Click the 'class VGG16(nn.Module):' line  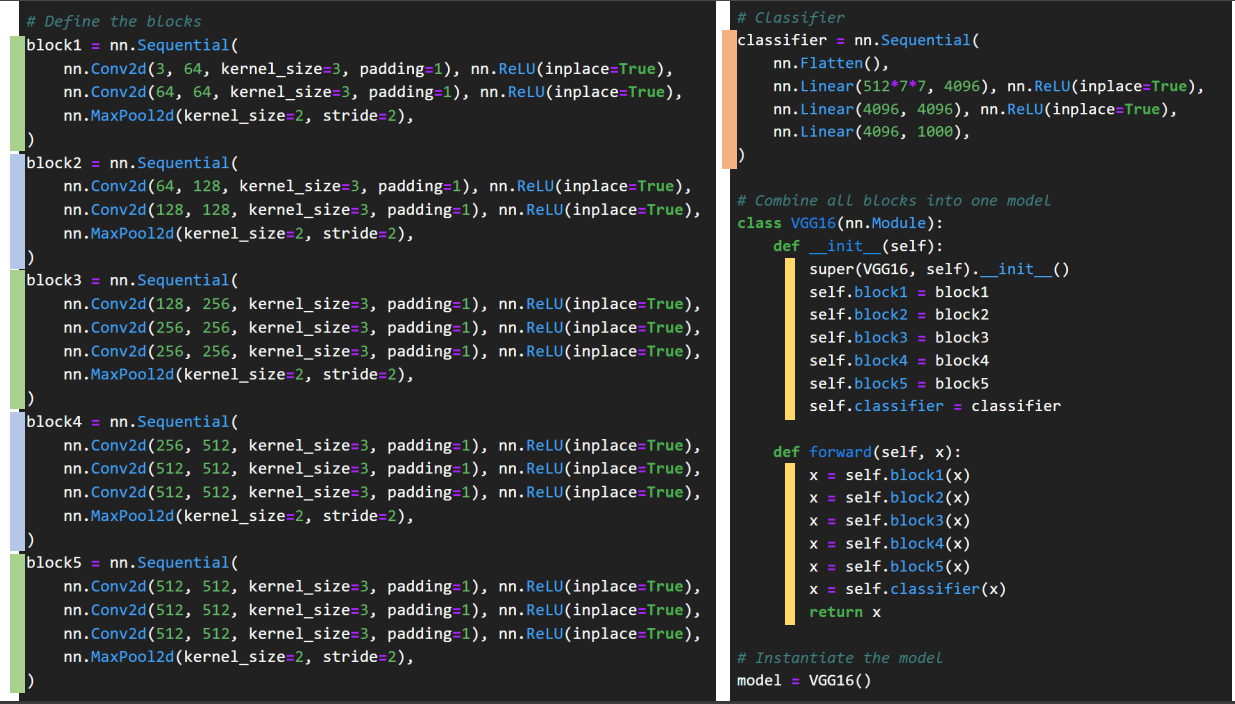840,223
